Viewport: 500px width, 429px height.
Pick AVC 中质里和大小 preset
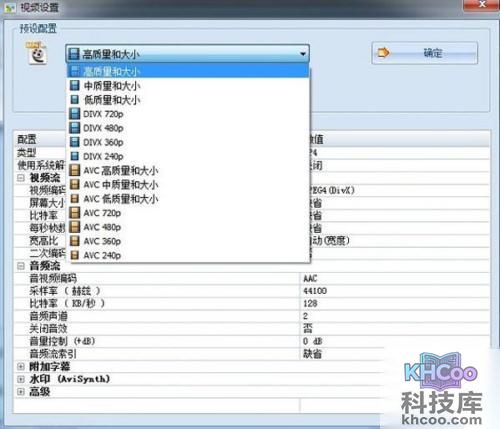188,185
